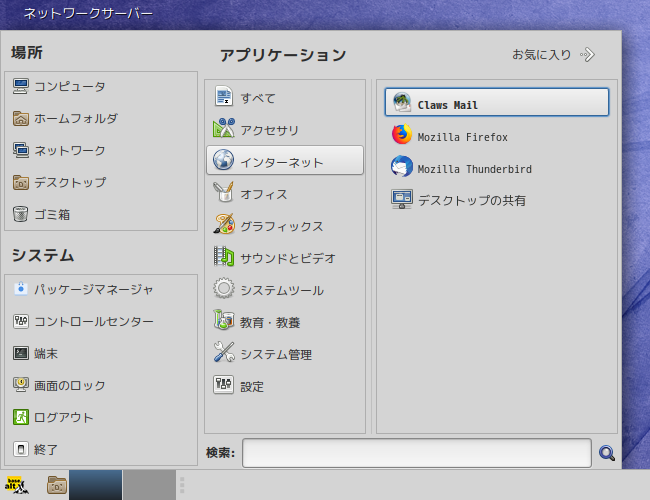Click the basealt menu button in taskbar
This screenshot has width=650, height=500.
click(17, 485)
